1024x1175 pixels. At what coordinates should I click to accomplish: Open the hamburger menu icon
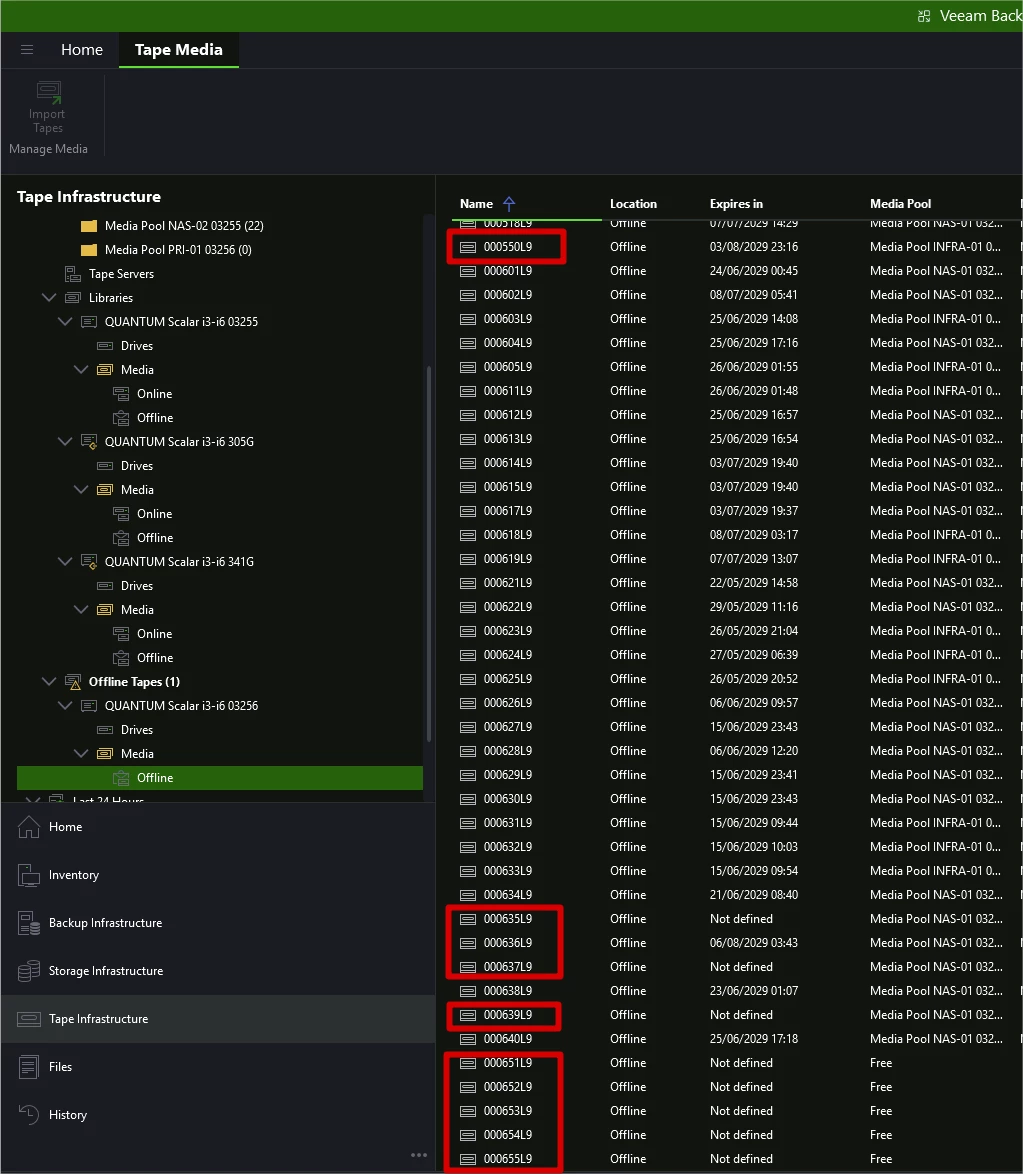pos(27,50)
